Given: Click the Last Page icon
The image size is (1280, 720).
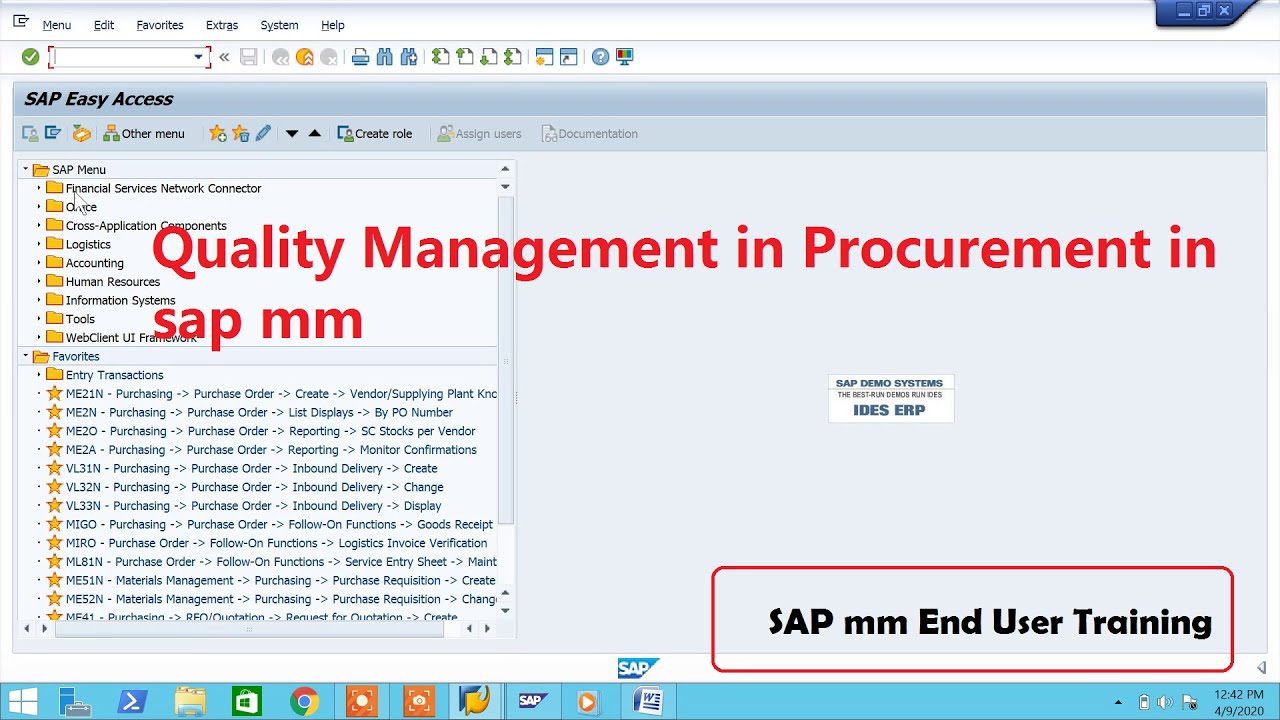Looking at the screenshot, I should [x=513, y=57].
